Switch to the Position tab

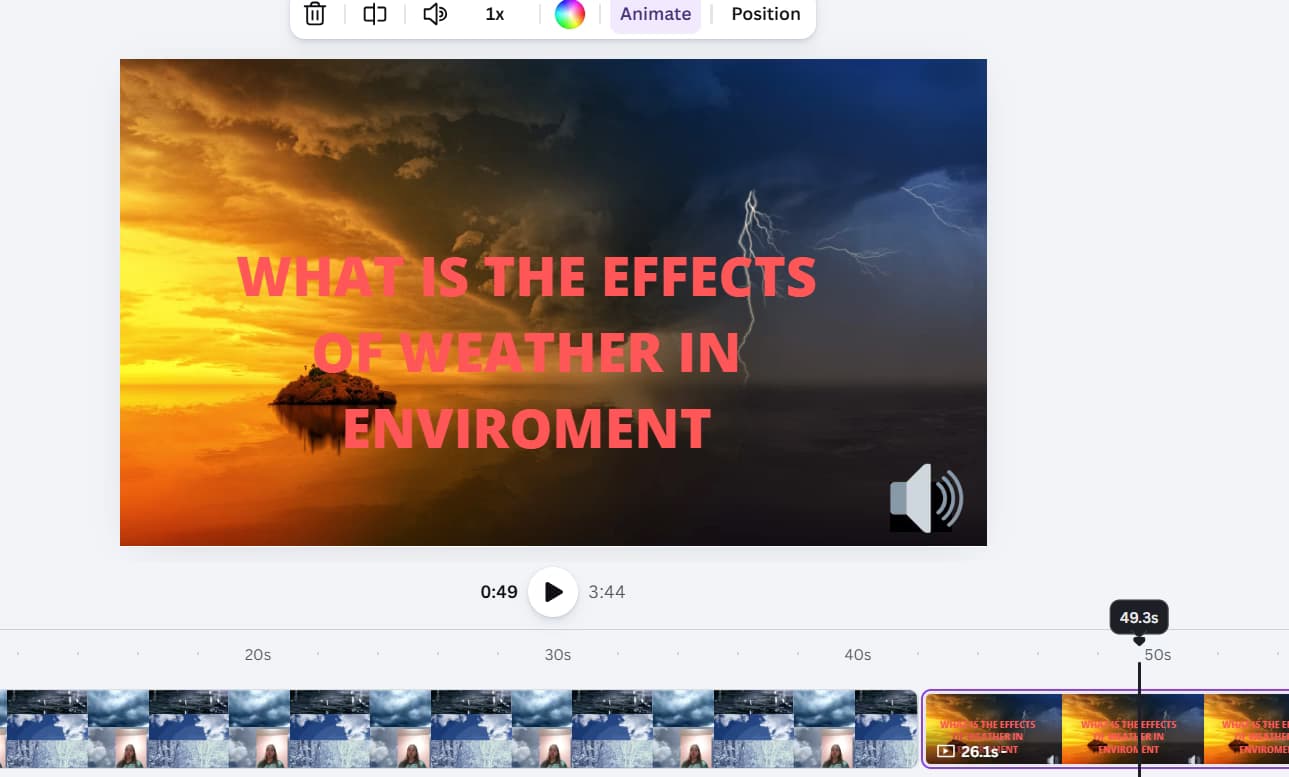point(765,14)
